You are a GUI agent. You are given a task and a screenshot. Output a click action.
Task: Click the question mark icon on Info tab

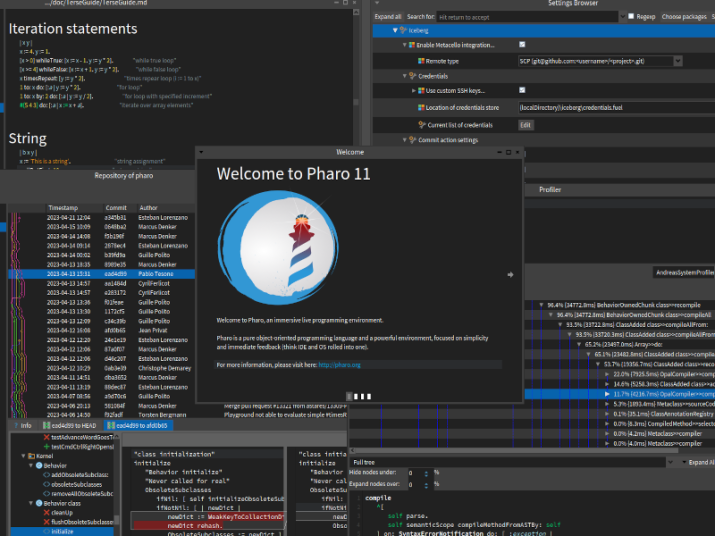click(x=16, y=426)
